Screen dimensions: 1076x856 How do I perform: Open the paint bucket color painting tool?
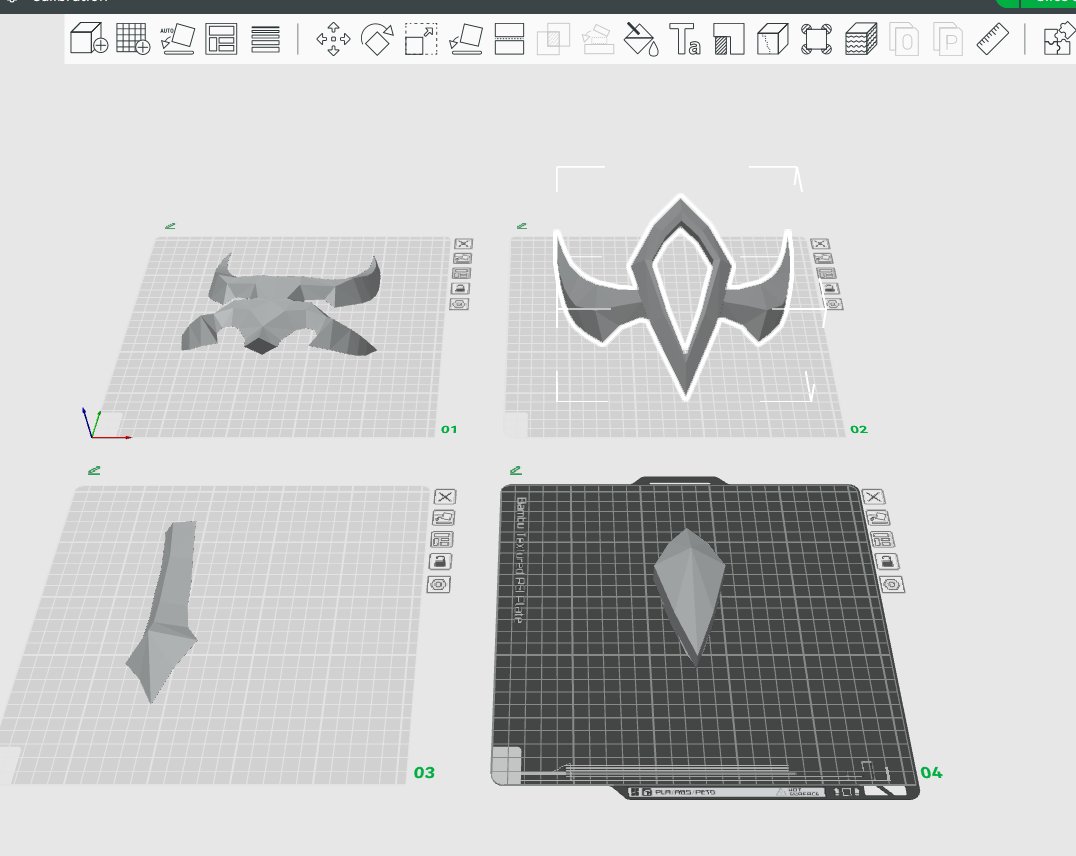pos(641,39)
